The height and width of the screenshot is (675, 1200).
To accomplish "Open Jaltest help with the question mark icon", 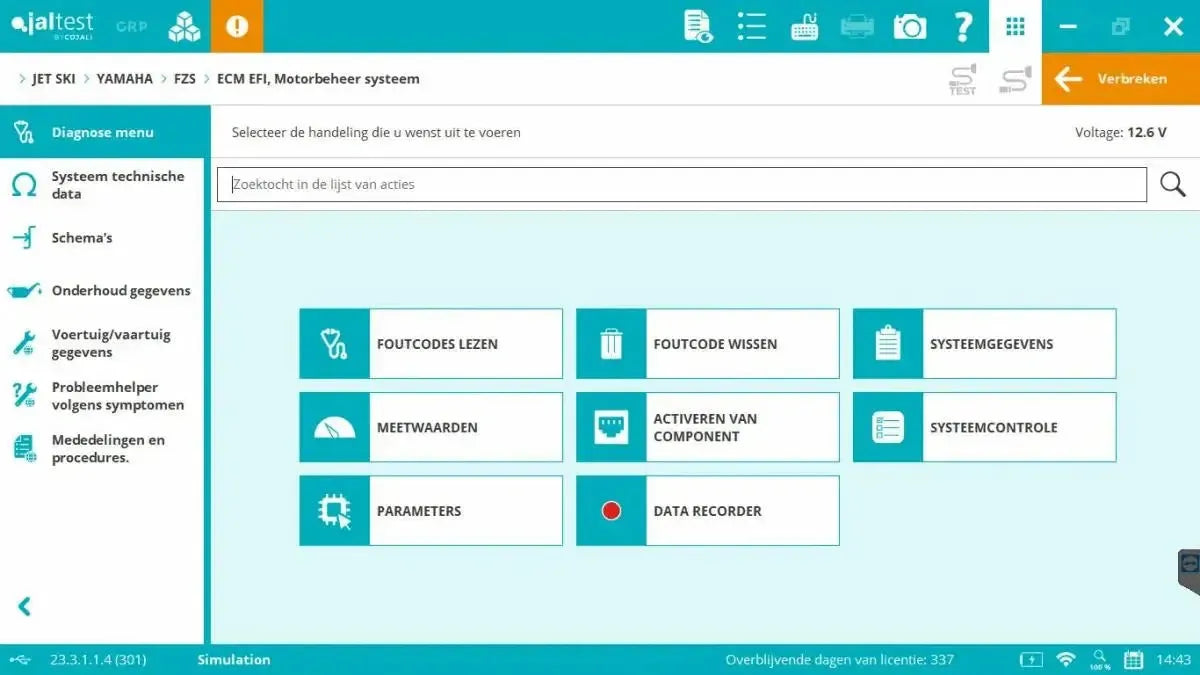I will coord(962,26).
